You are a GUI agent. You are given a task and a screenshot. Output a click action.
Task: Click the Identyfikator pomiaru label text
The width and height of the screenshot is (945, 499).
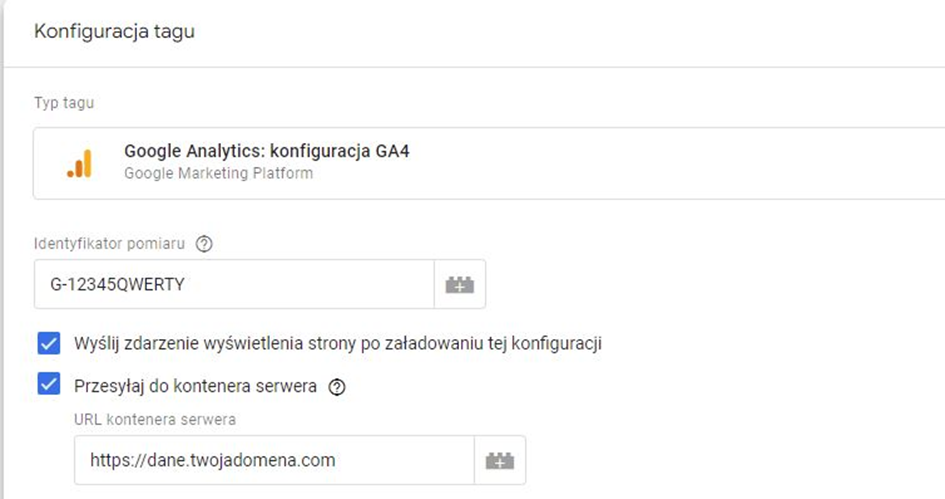pyautogui.click(x=110, y=243)
